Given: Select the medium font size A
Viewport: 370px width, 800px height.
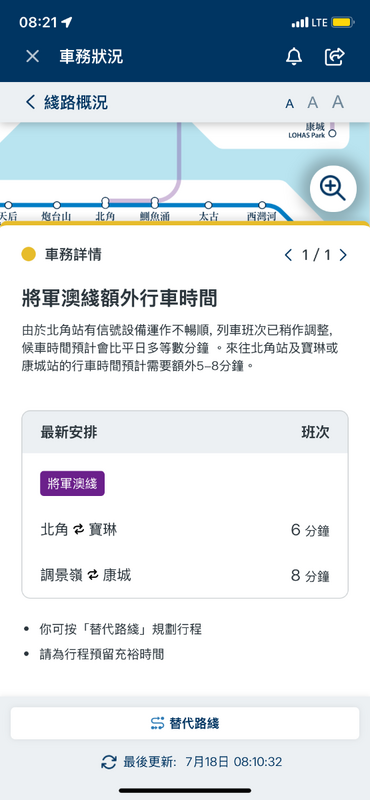Looking at the screenshot, I should pos(312,103).
